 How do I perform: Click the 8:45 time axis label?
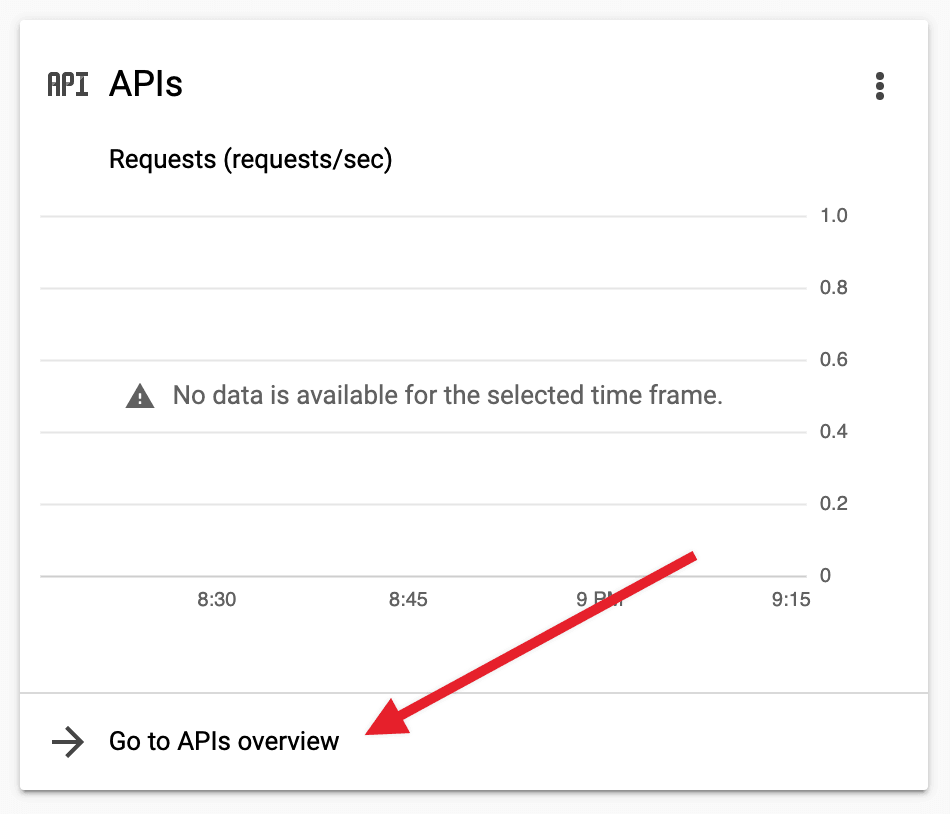pyautogui.click(x=408, y=600)
